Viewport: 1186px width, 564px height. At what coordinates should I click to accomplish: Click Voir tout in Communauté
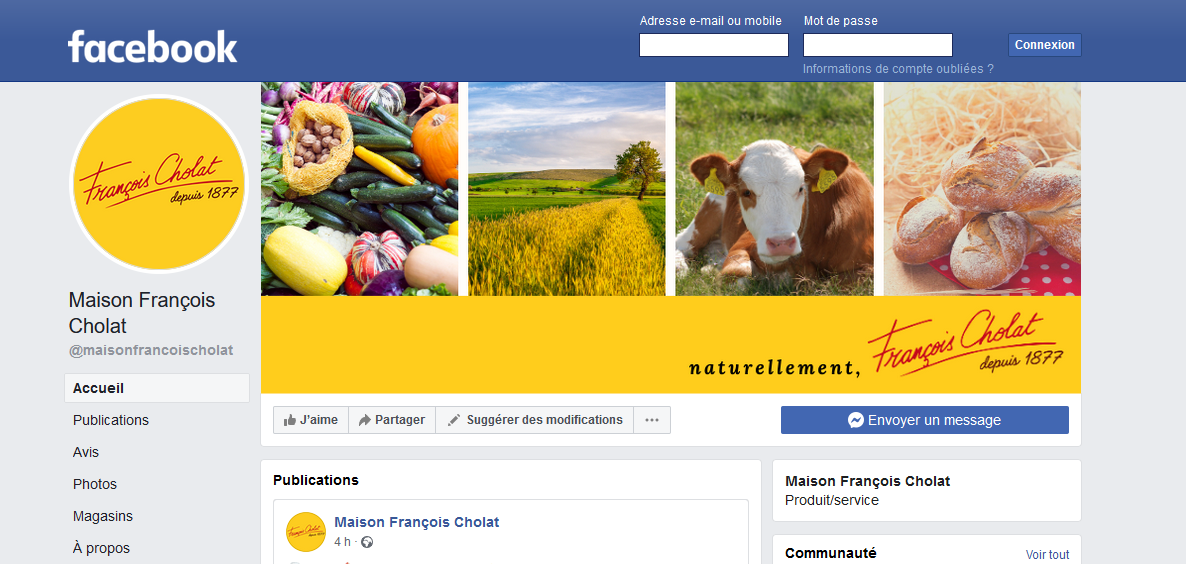1048,555
